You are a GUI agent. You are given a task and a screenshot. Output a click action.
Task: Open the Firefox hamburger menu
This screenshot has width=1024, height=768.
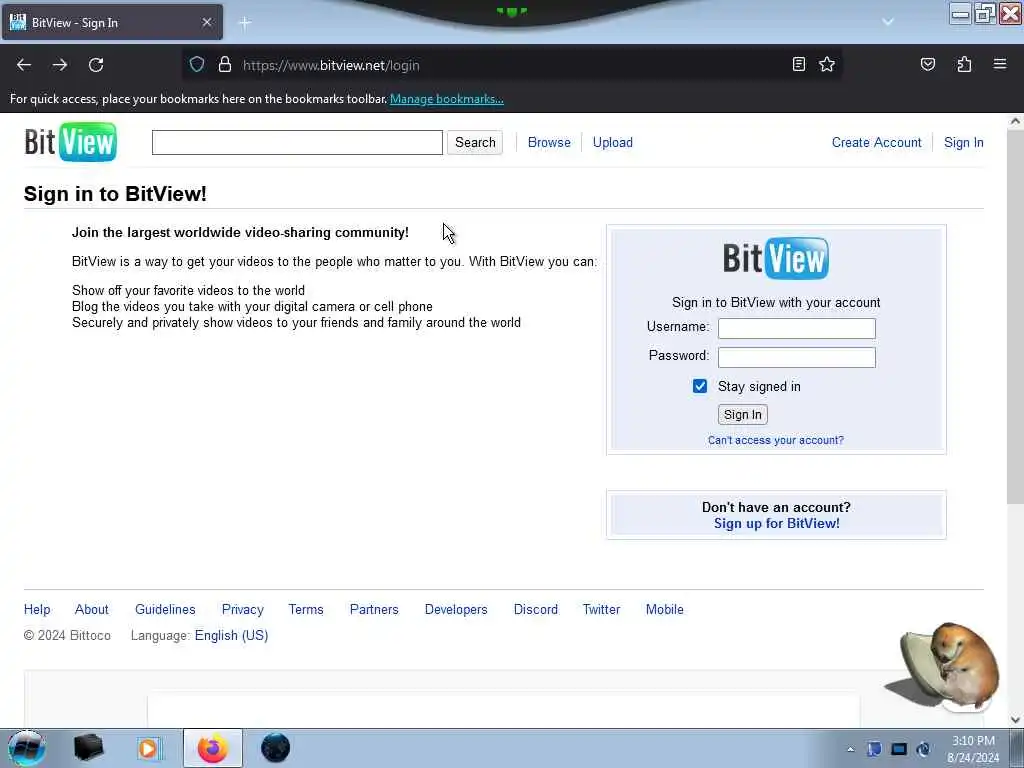point(1000,64)
